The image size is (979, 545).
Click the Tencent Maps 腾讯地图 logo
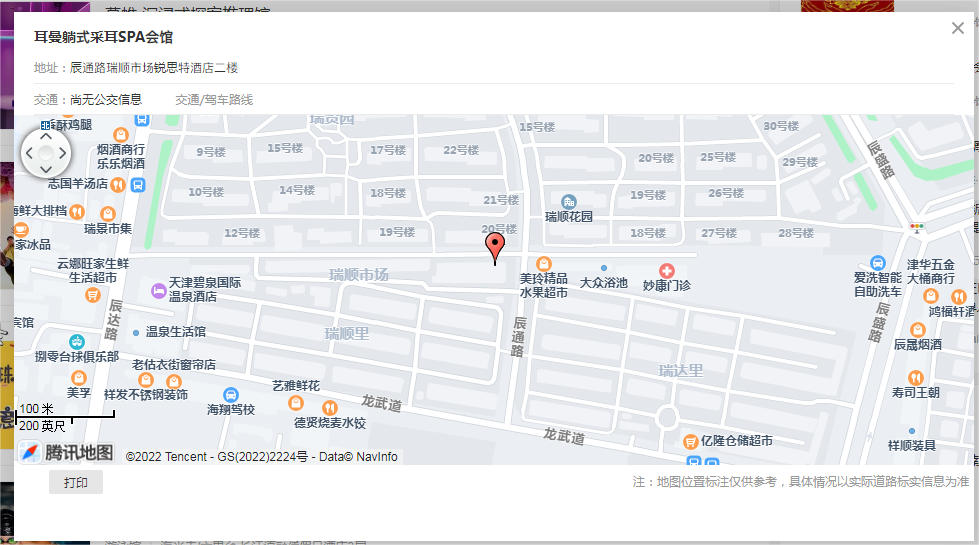[66, 452]
